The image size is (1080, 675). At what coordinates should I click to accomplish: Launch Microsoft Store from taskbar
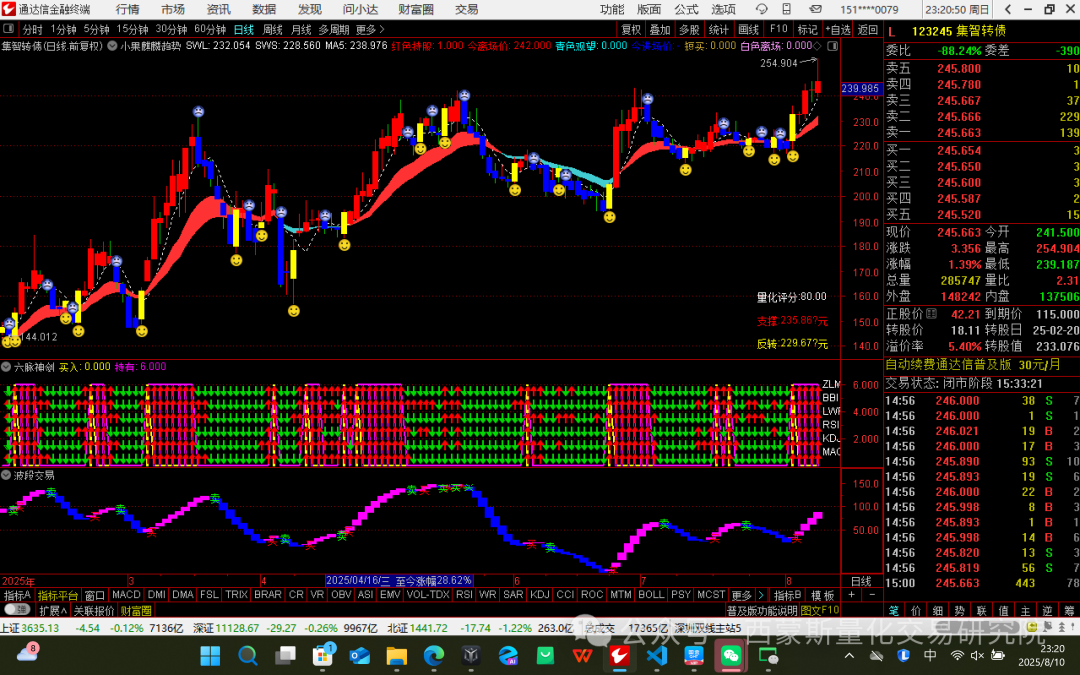[x=322, y=655]
